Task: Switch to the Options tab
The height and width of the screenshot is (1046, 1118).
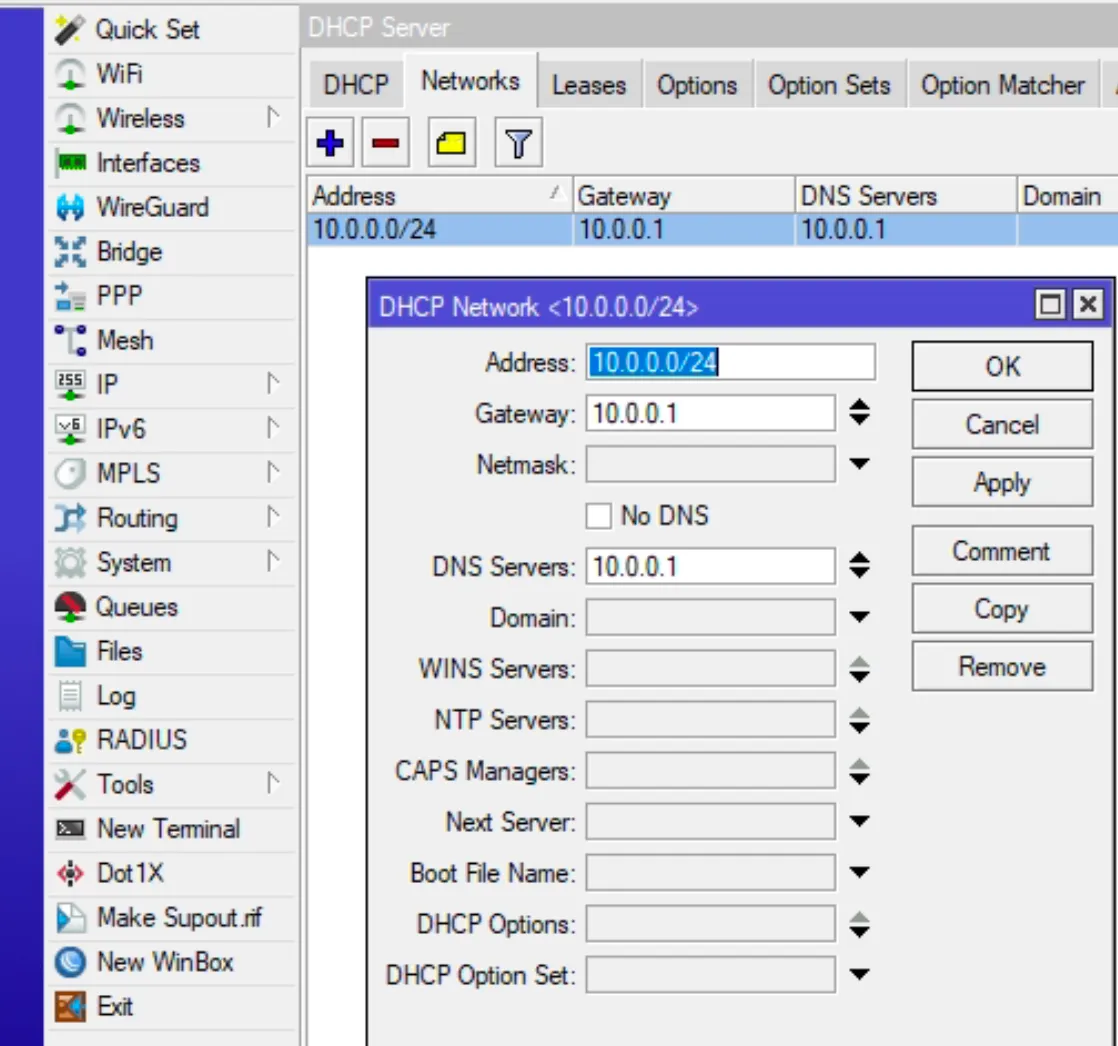Action: coord(697,85)
